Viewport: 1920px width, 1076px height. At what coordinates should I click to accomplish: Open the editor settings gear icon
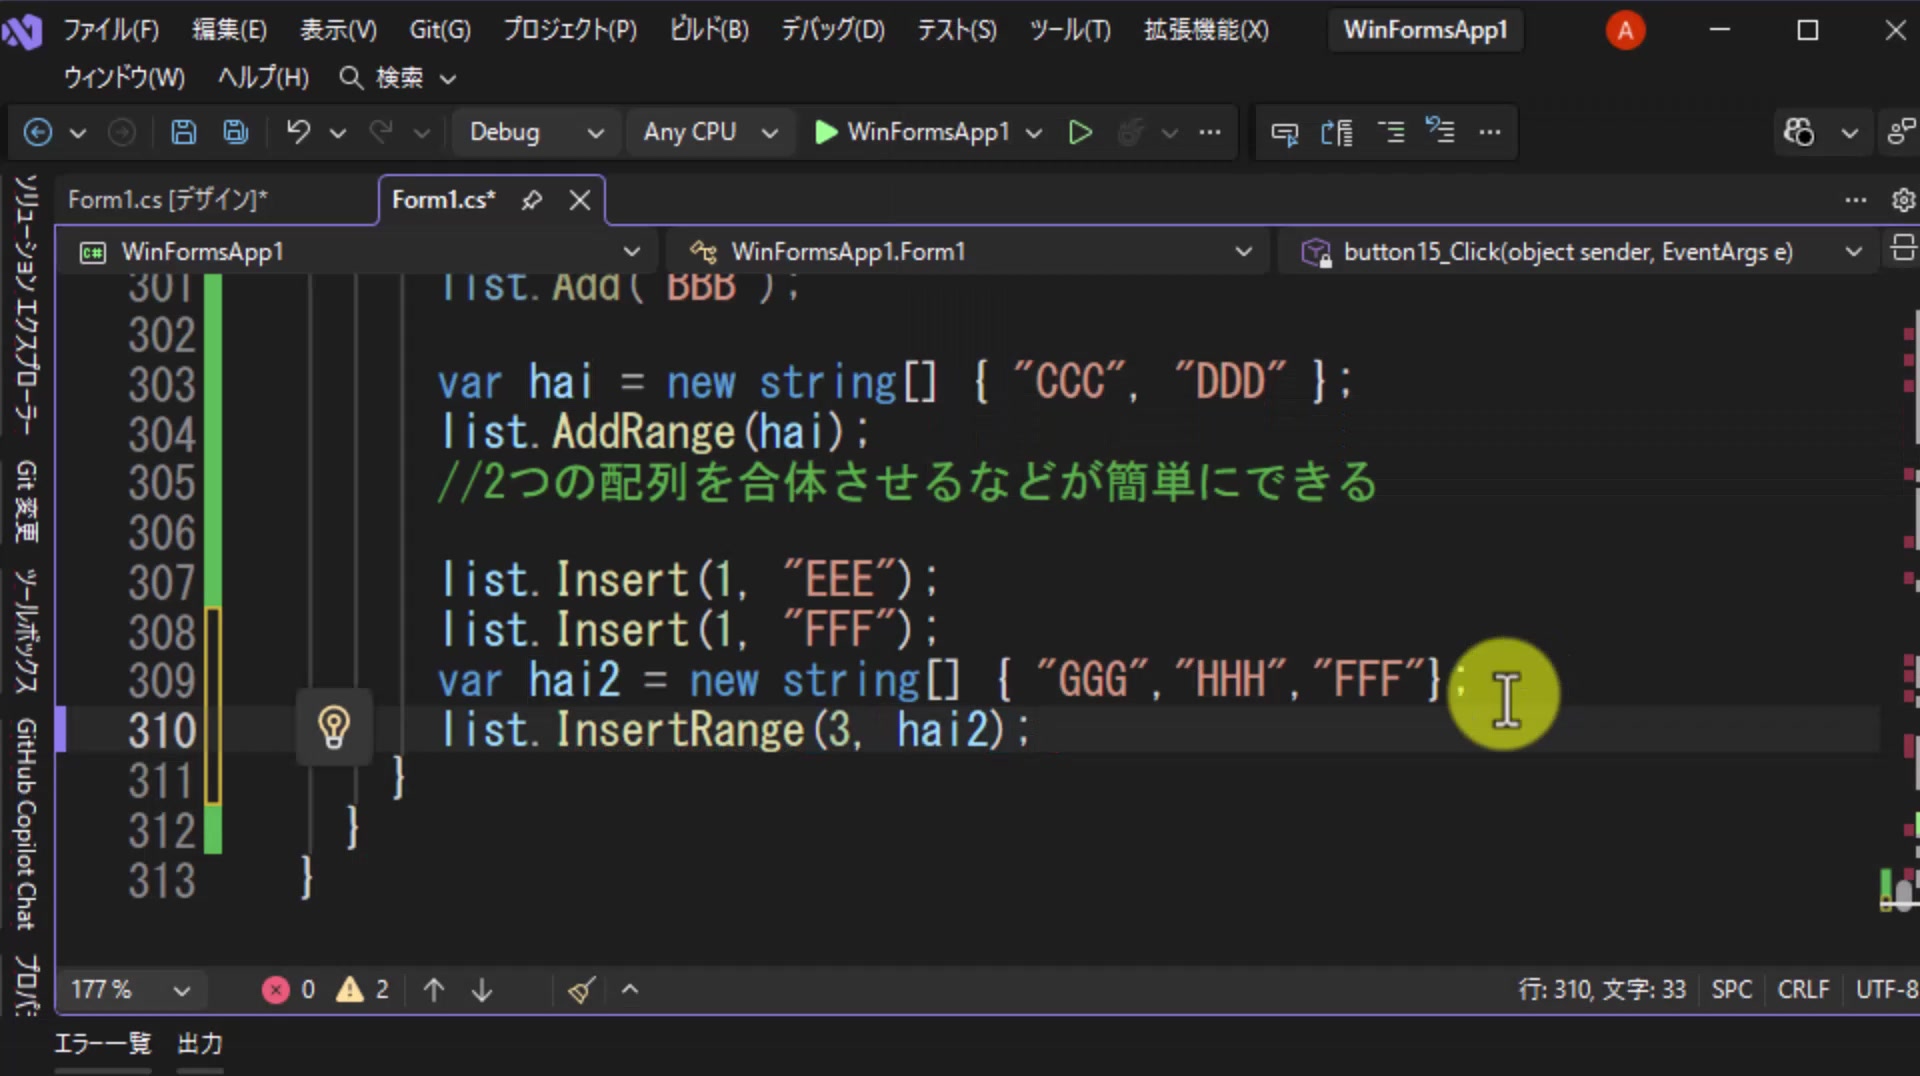[x=1903, y=200]
